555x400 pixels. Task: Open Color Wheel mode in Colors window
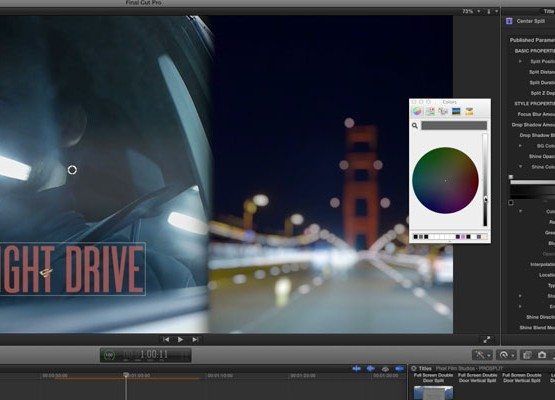coord(417,112)
